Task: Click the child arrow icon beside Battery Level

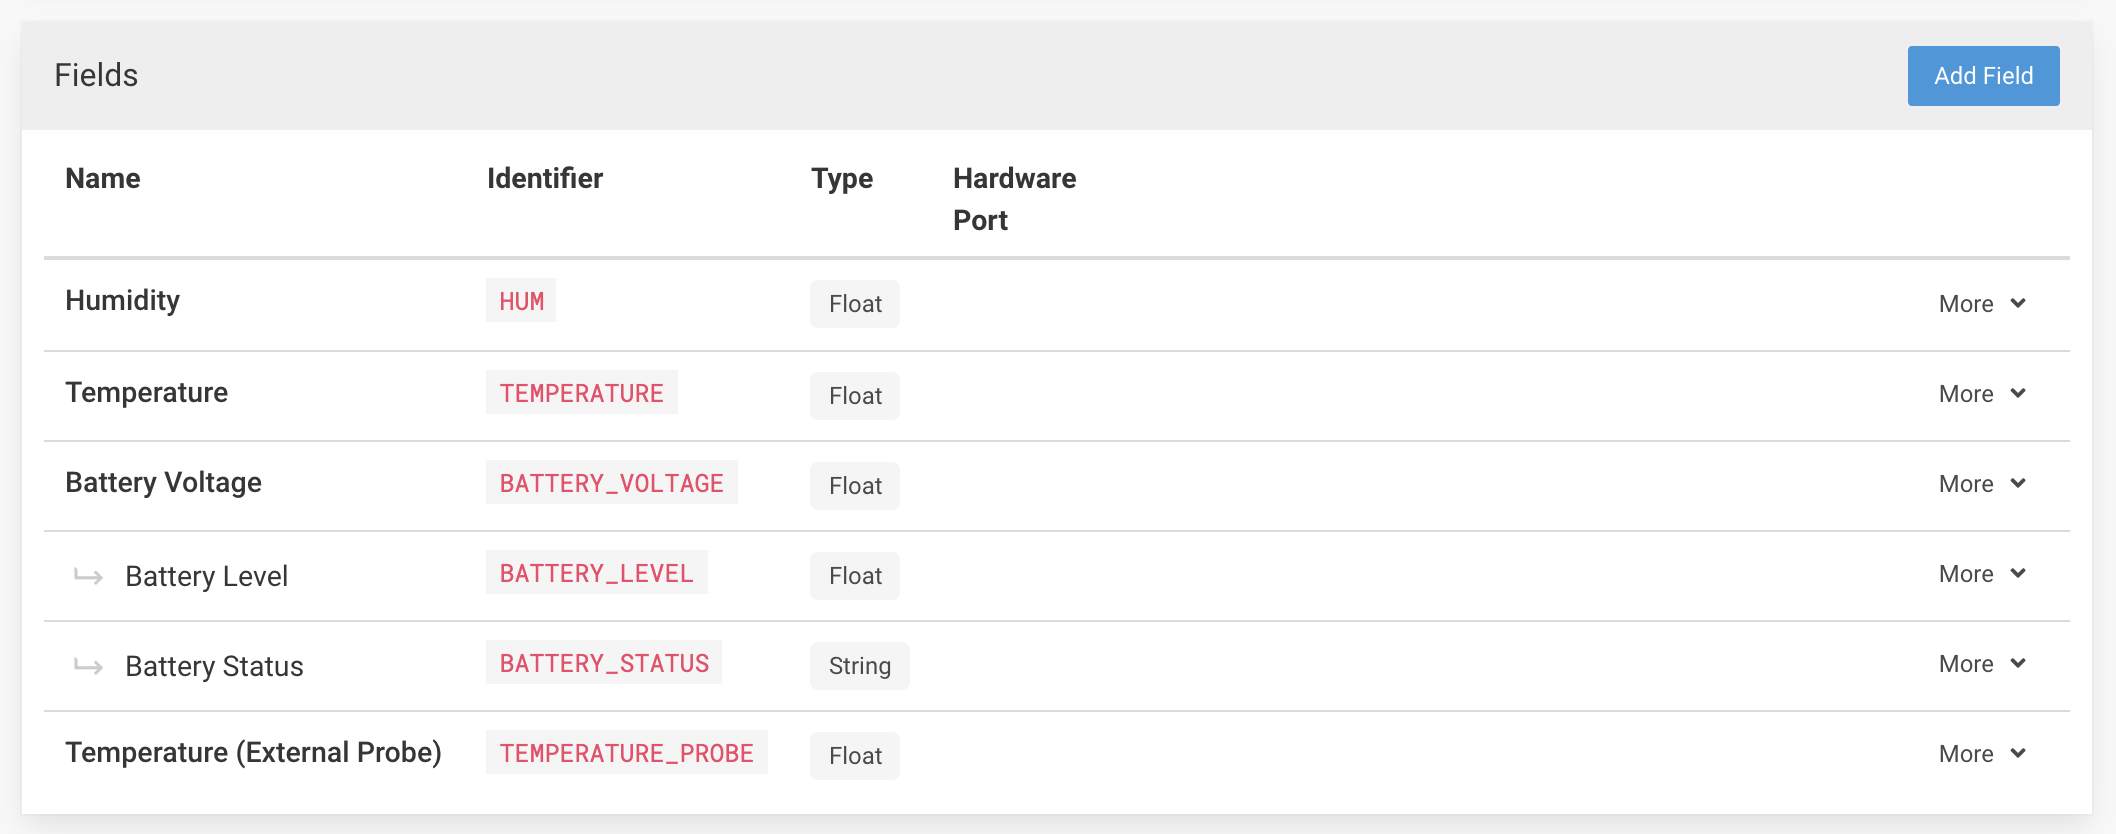Action: [x=89, y=576]
